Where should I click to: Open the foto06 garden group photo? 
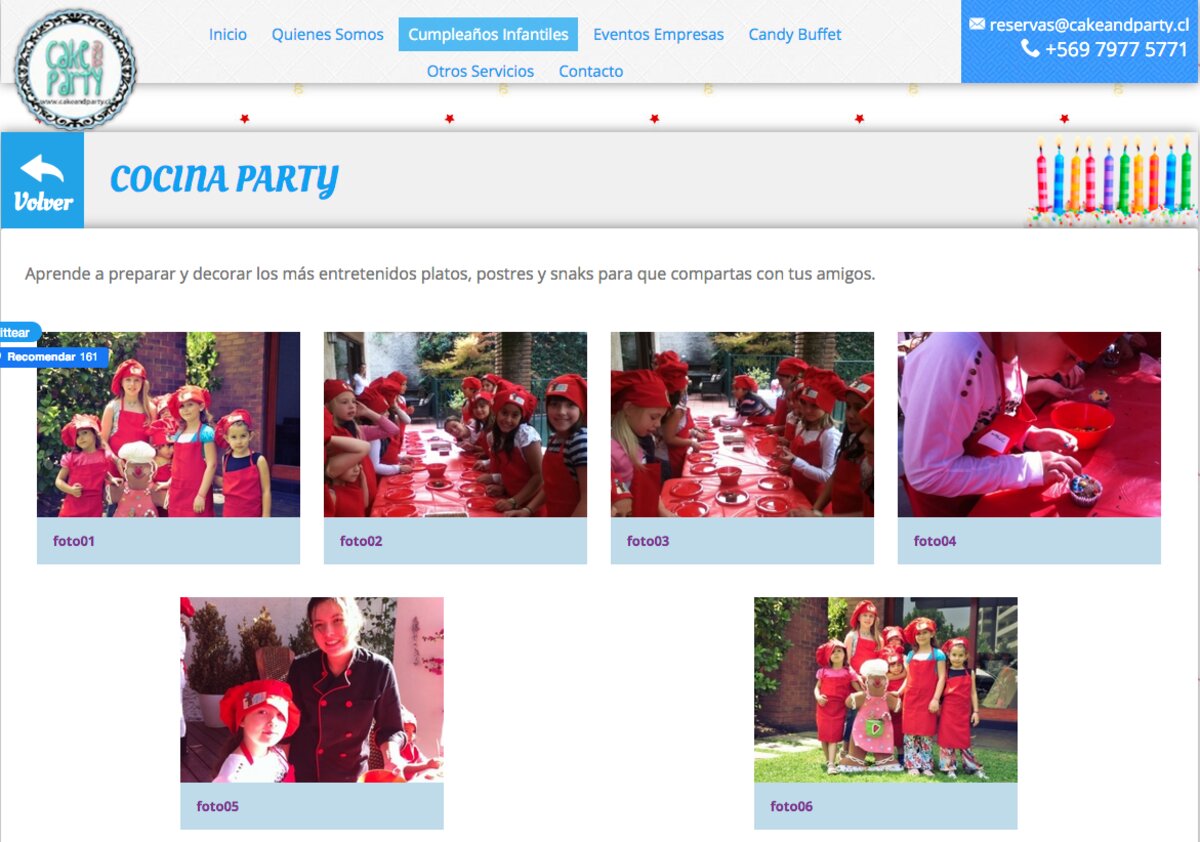tap(885, 690)
